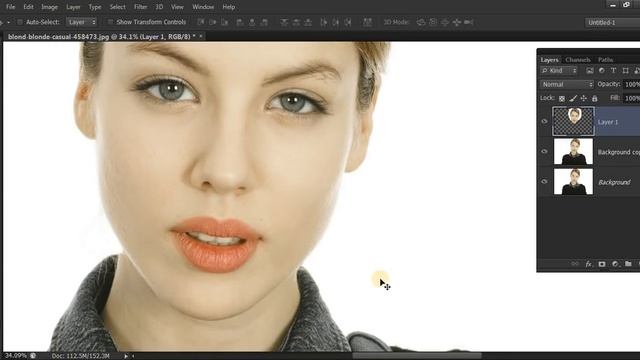Image resolution: width=640 pixels, height=360 pixels.
Task: Click the align left edges icon
Action: 240,22
